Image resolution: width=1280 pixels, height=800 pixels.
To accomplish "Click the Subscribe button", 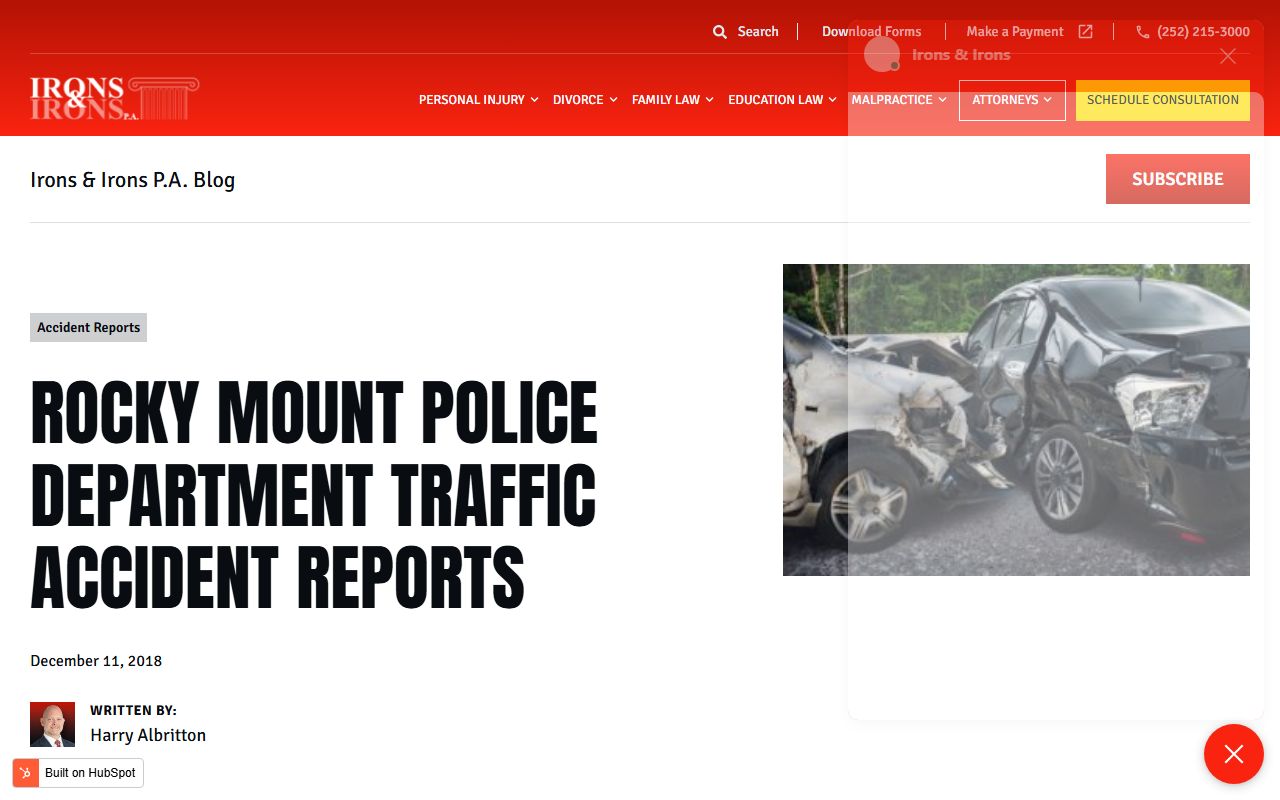I will (x=1178, y=179).
